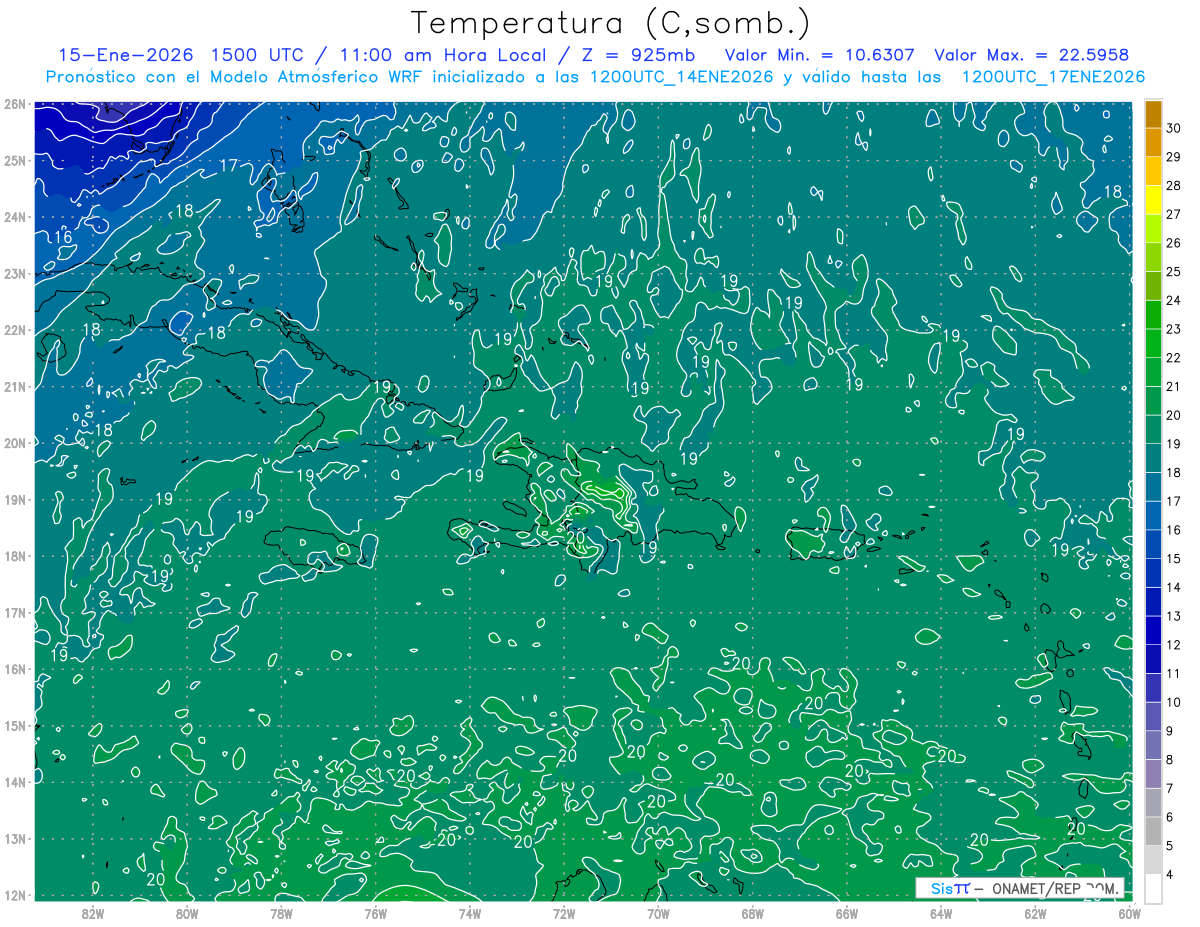Screen dimensions: 1200x927
Task: Click the '60W' longitude label
Action: coord(1129,913)
